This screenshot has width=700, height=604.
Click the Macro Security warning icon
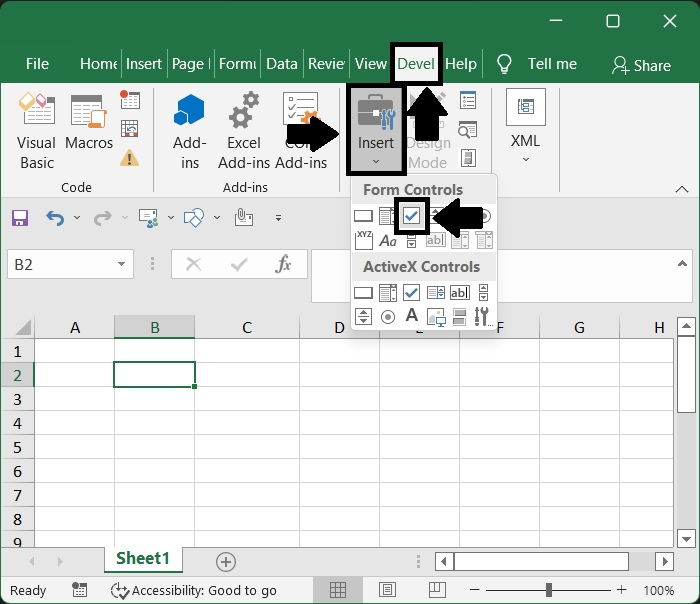[x=130, y=158]
